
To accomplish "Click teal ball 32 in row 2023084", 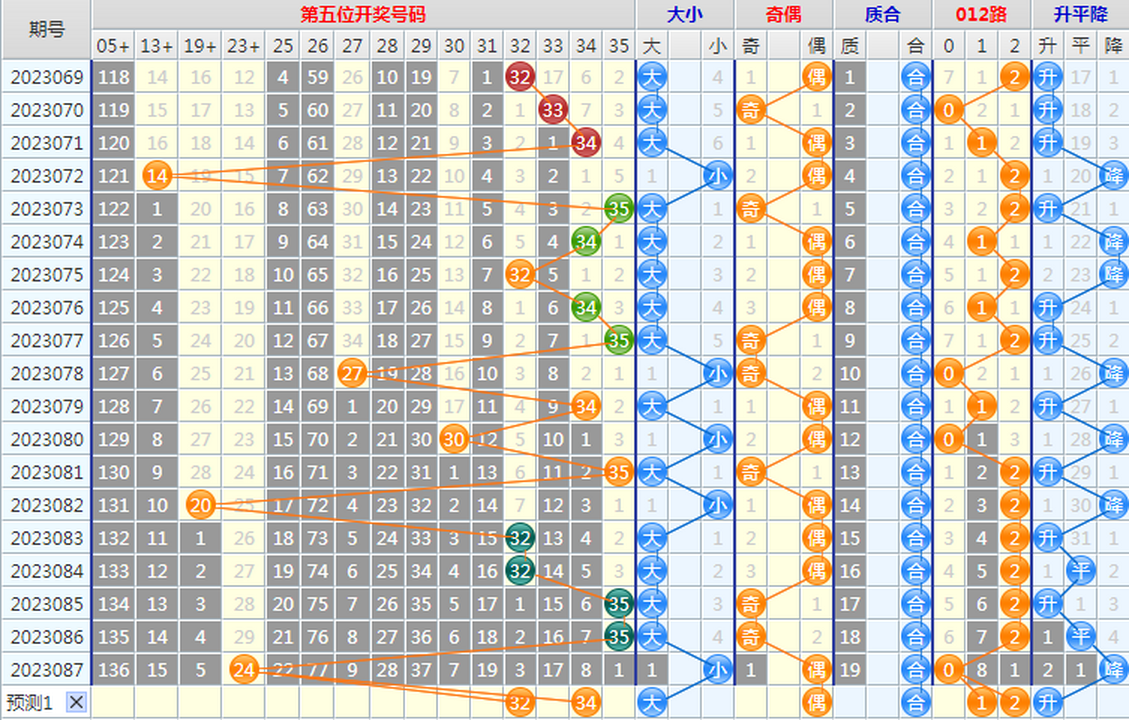I will click(x=519, y=571).
